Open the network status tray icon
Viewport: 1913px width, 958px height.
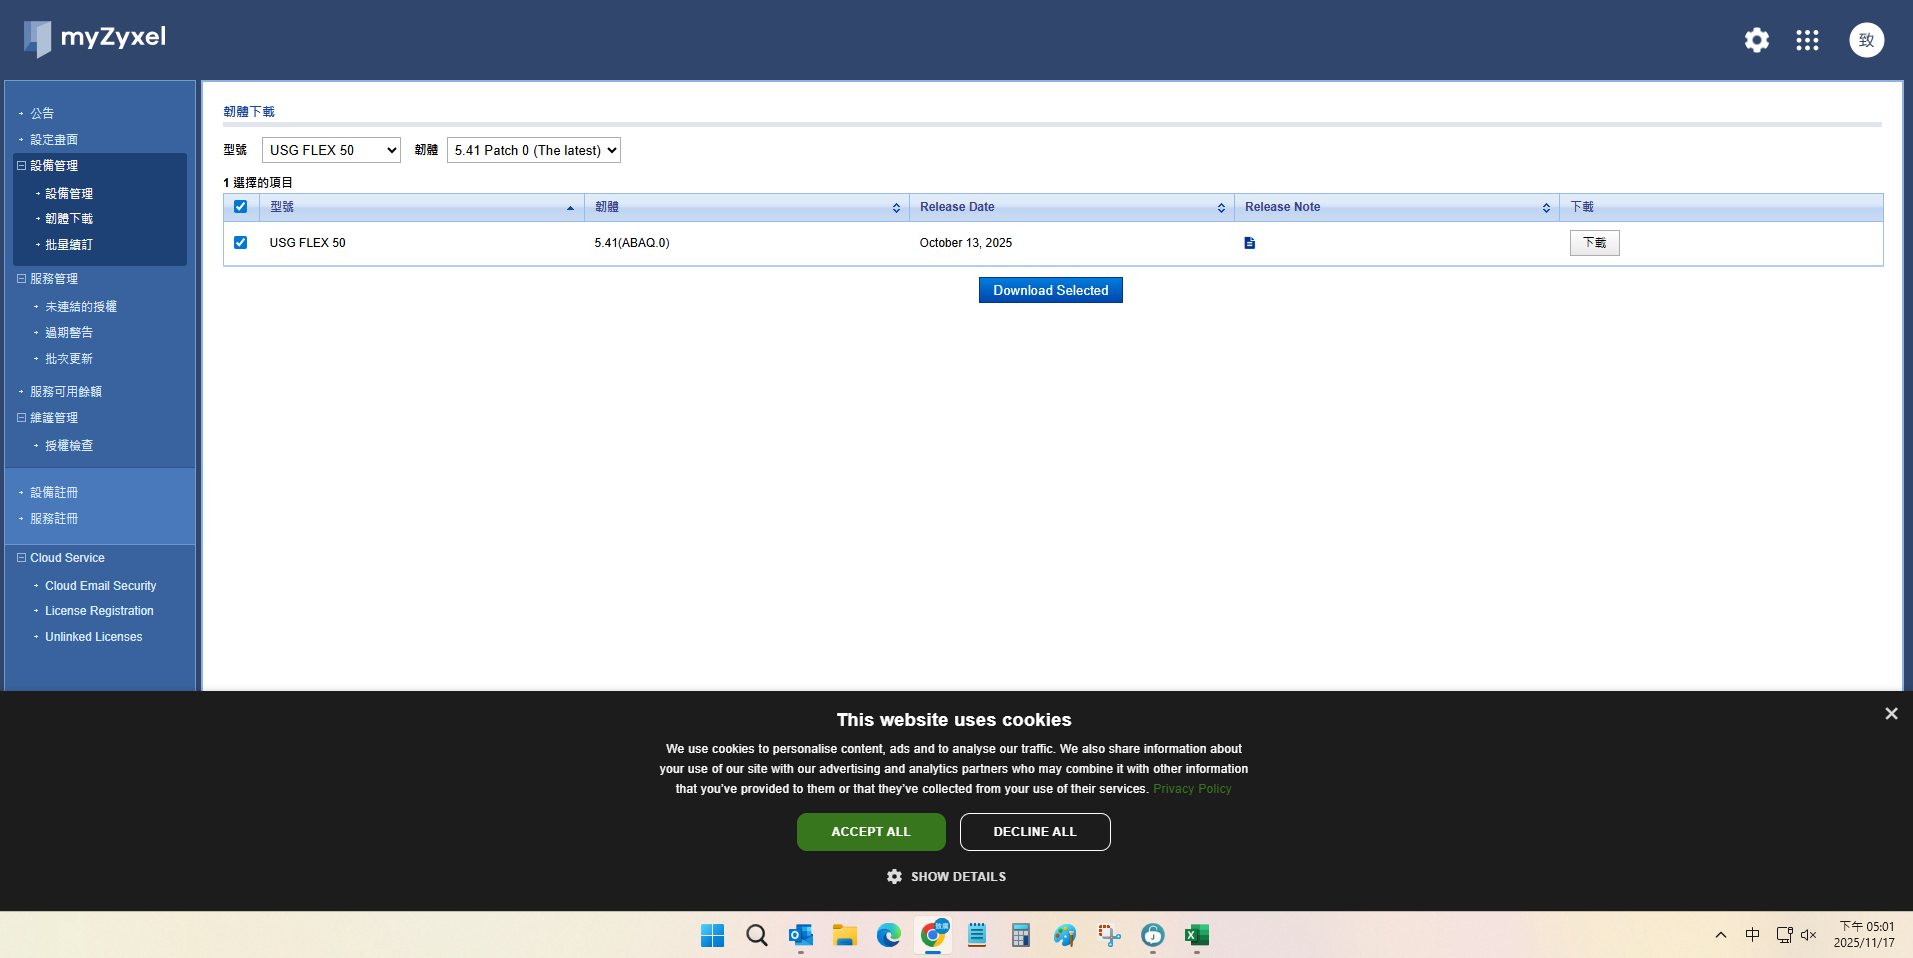tap(1784, 935)
